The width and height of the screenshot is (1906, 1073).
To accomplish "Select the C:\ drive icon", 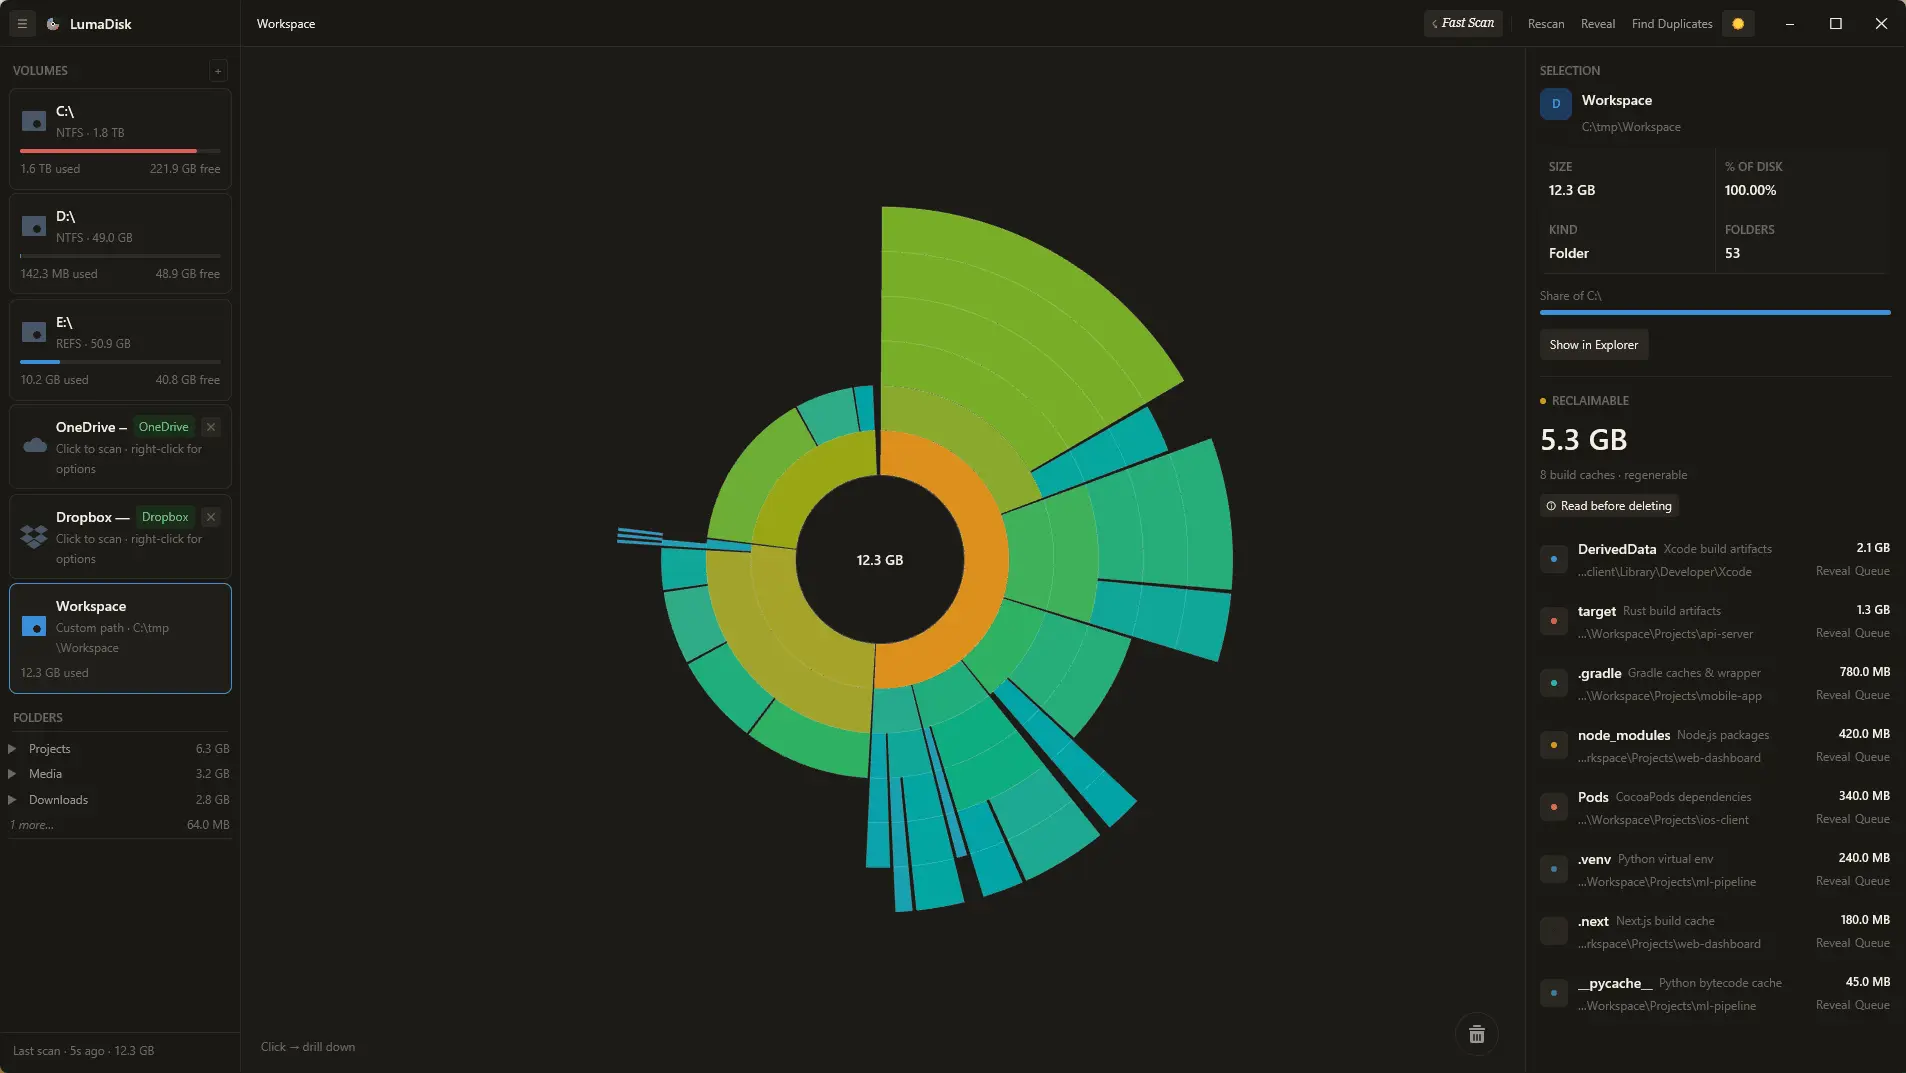I will tap(34, 122).
